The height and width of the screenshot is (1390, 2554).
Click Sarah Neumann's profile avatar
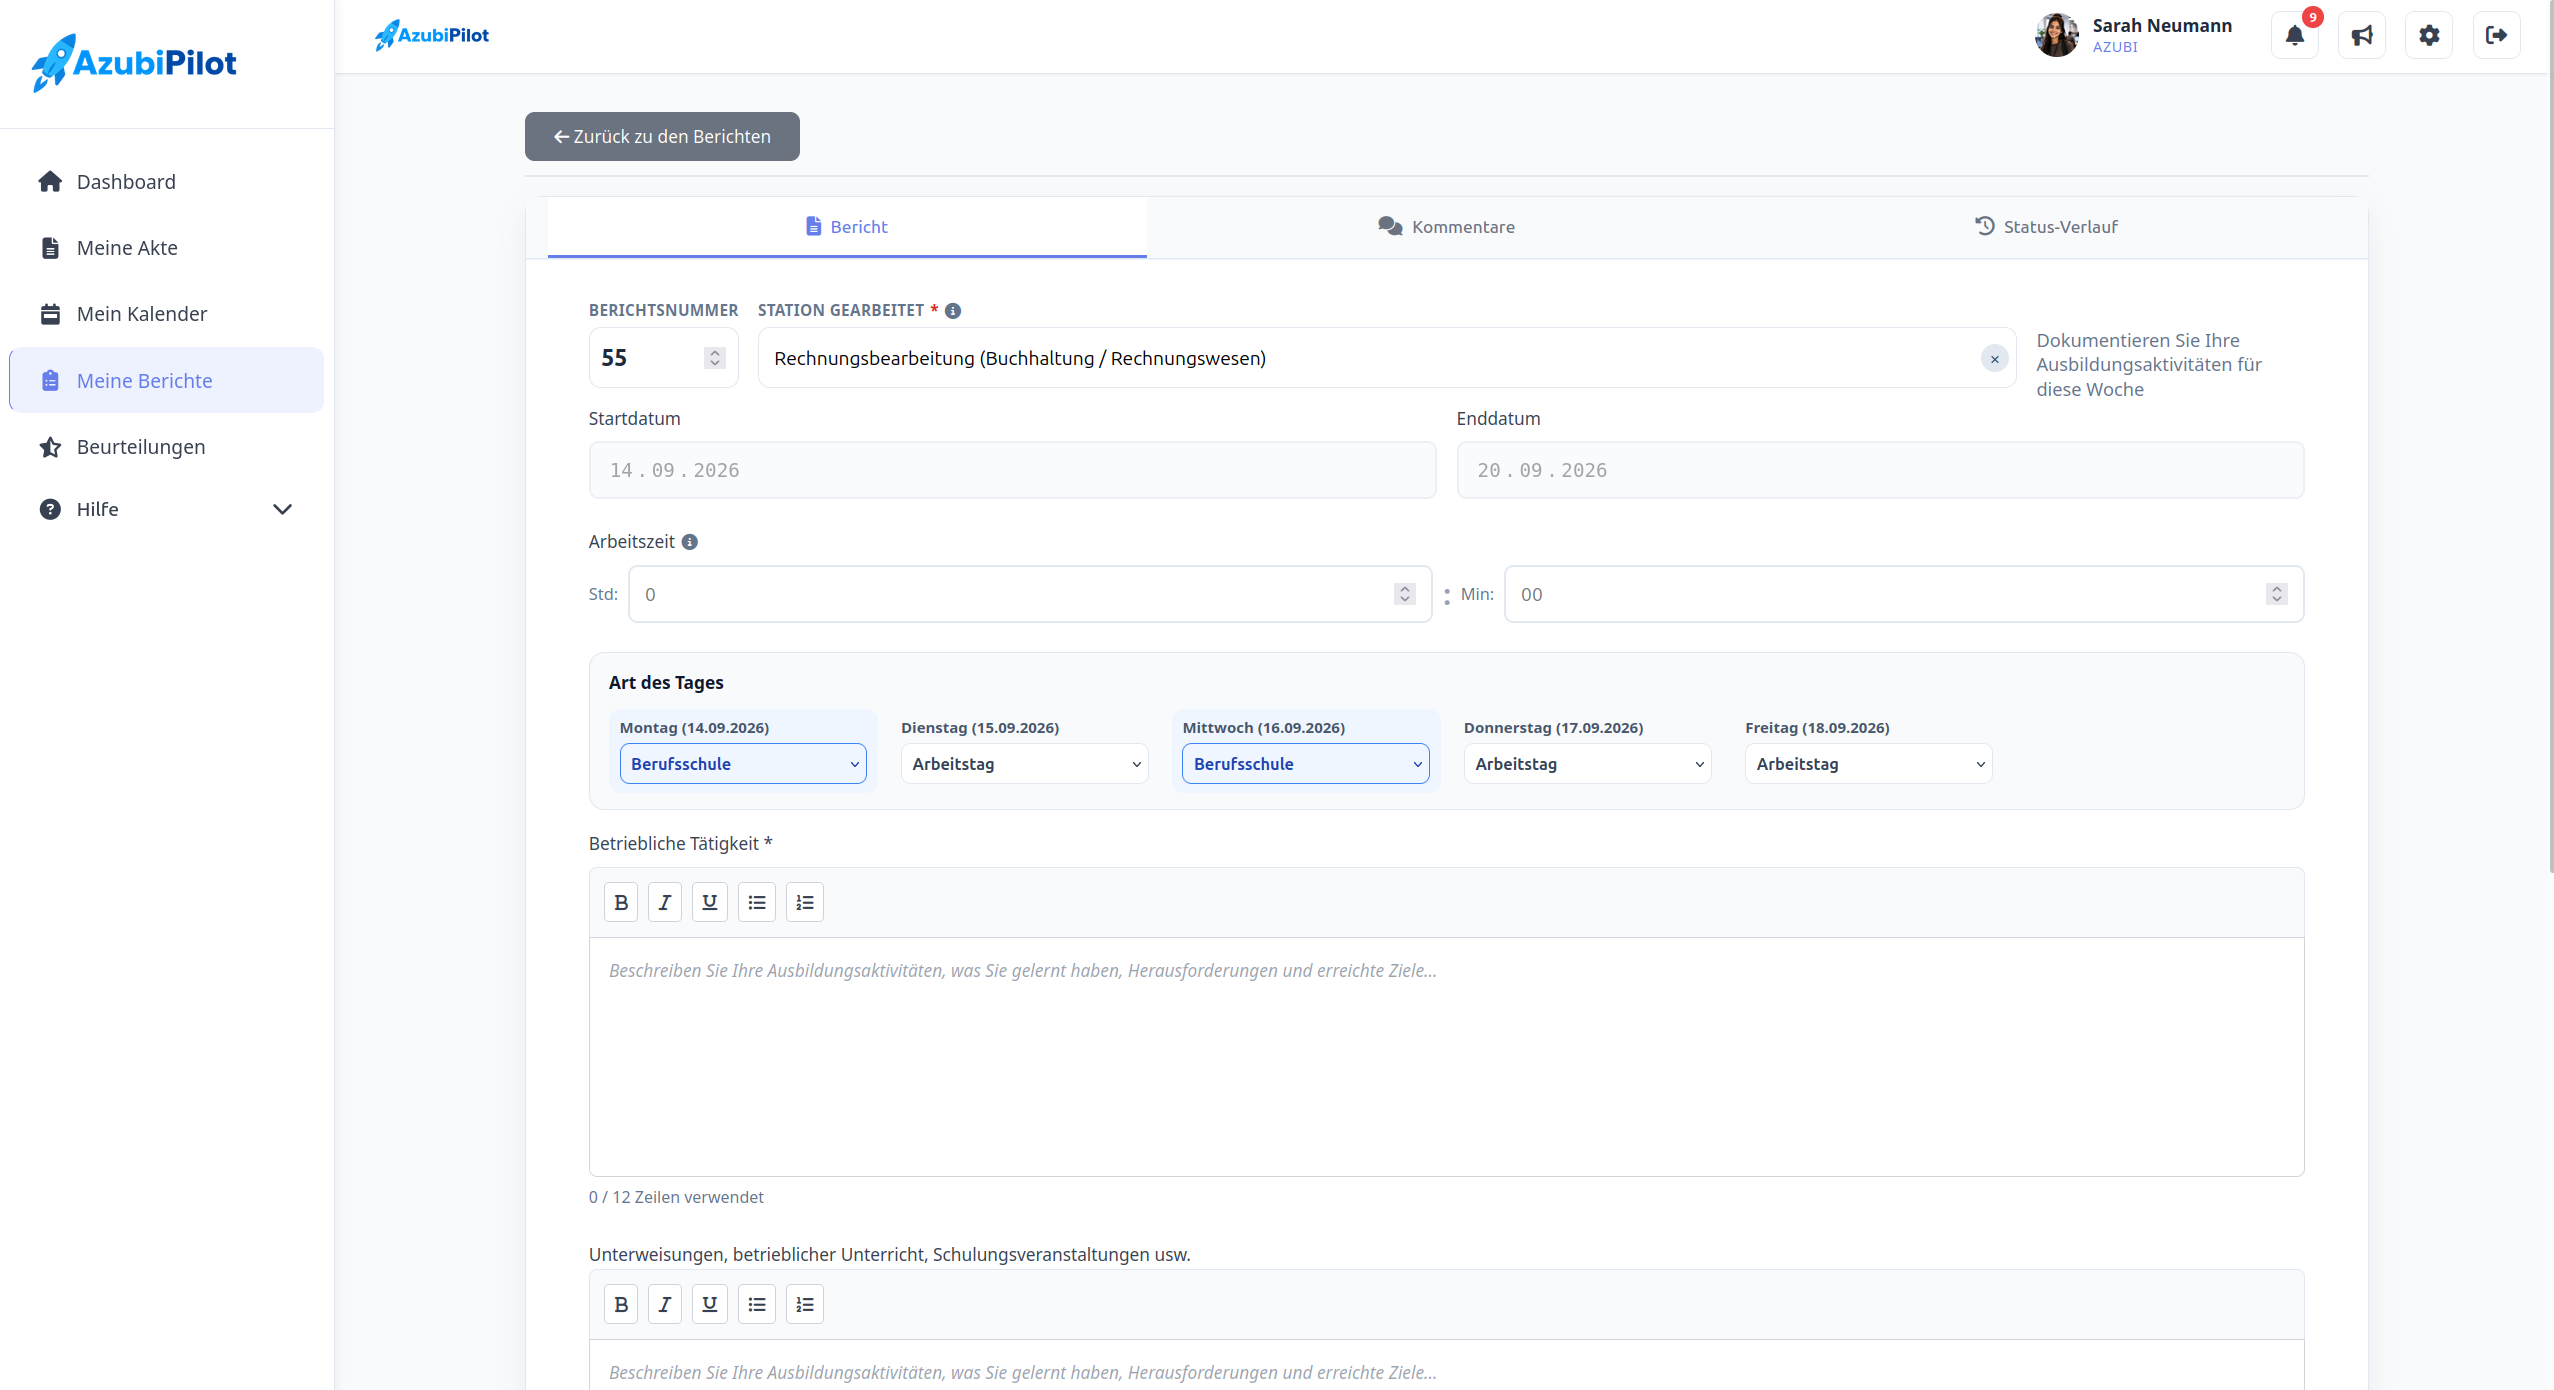(x=2056, y=36)
